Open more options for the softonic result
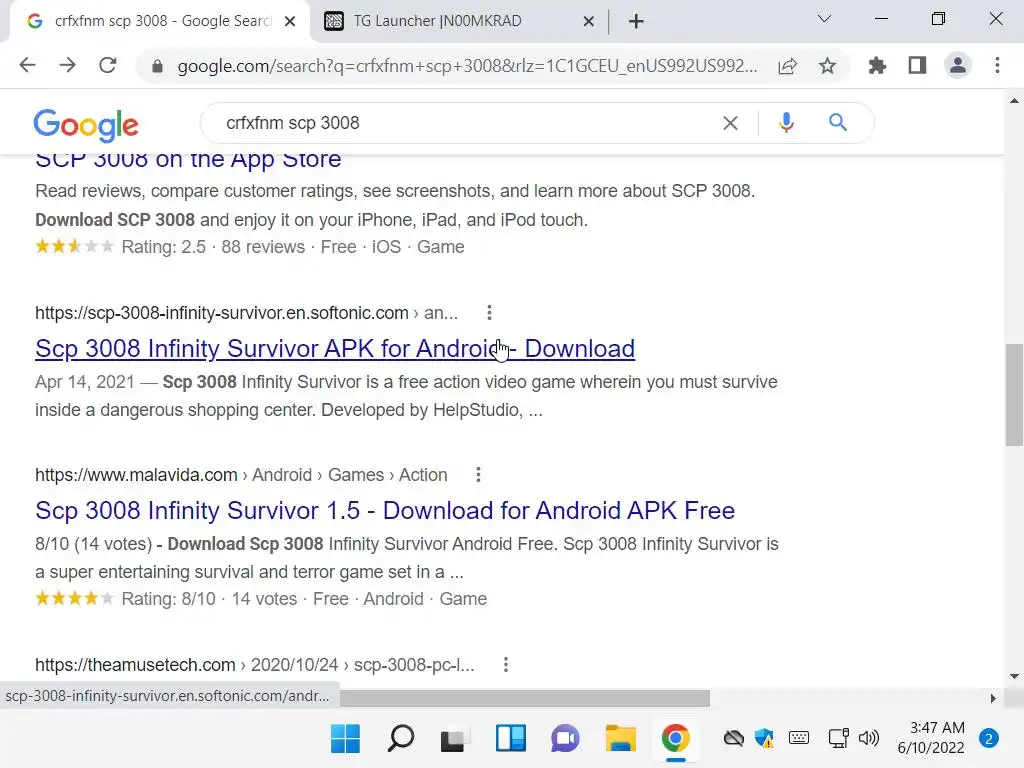Viewport: 1024px width, 768px height. click(489, 313)
